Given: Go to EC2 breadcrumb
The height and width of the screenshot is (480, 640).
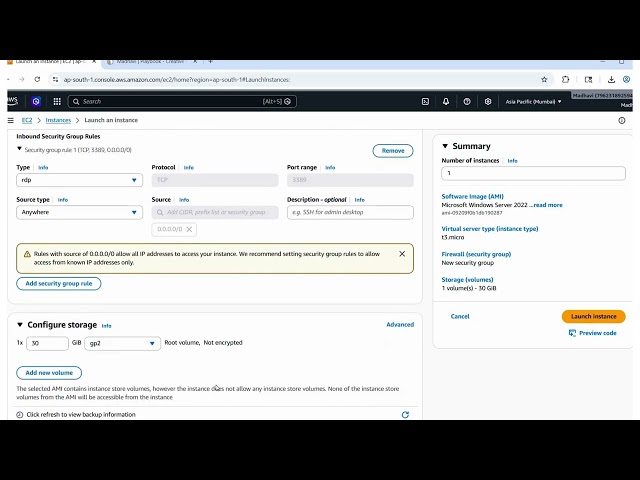Looking at the screenshot, I should [27, 120].
